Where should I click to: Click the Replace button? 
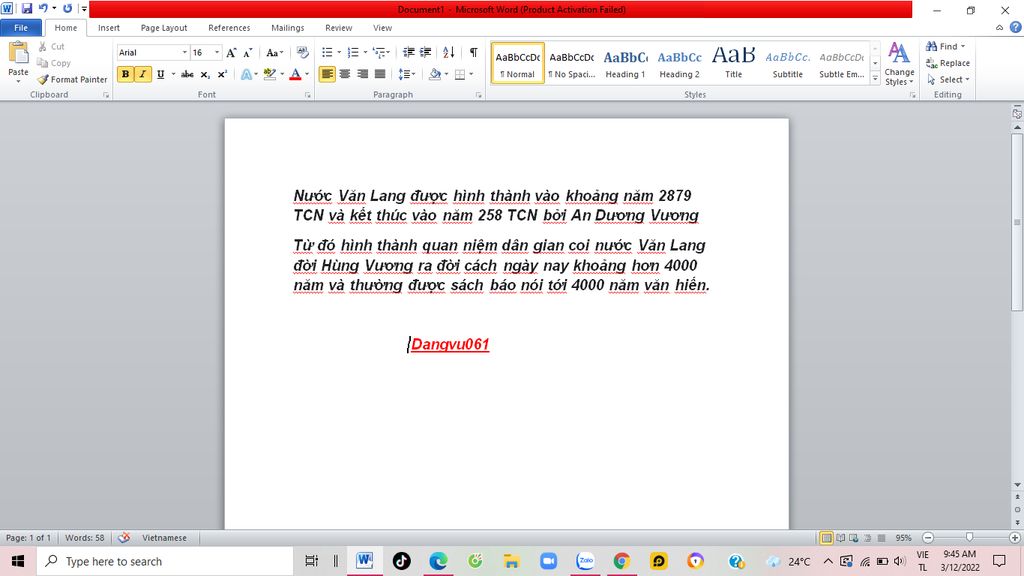coord(948,63)
